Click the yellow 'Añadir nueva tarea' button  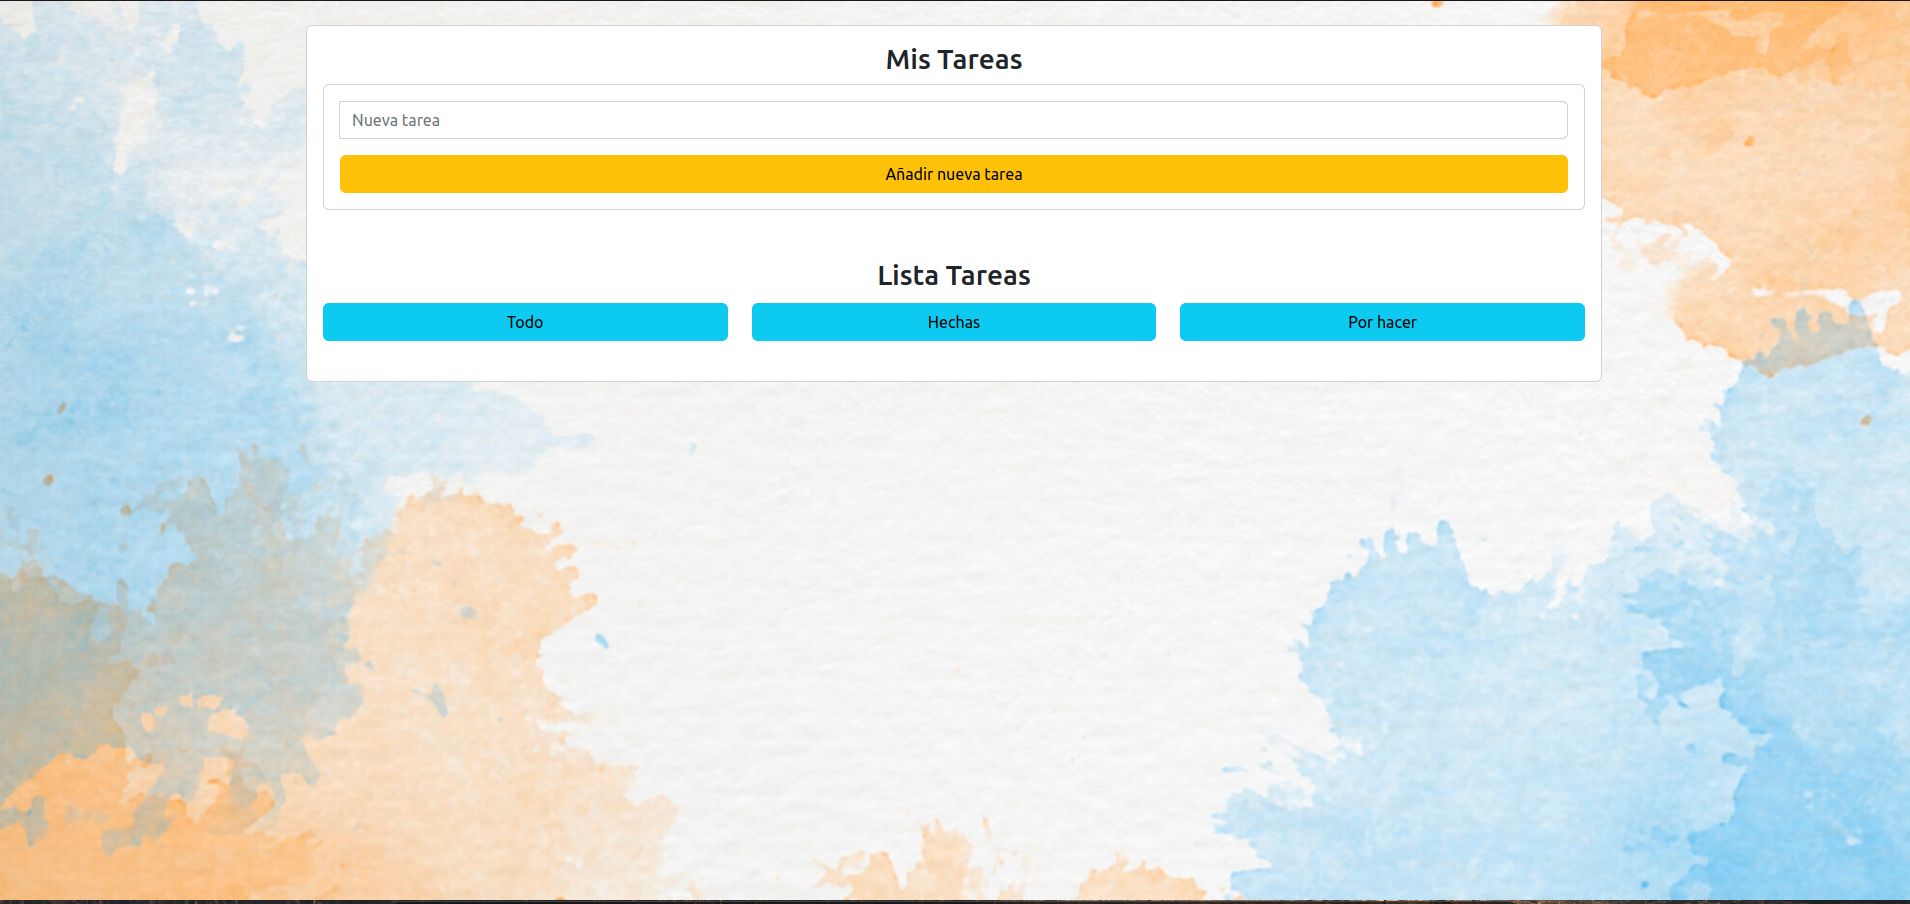953,174
